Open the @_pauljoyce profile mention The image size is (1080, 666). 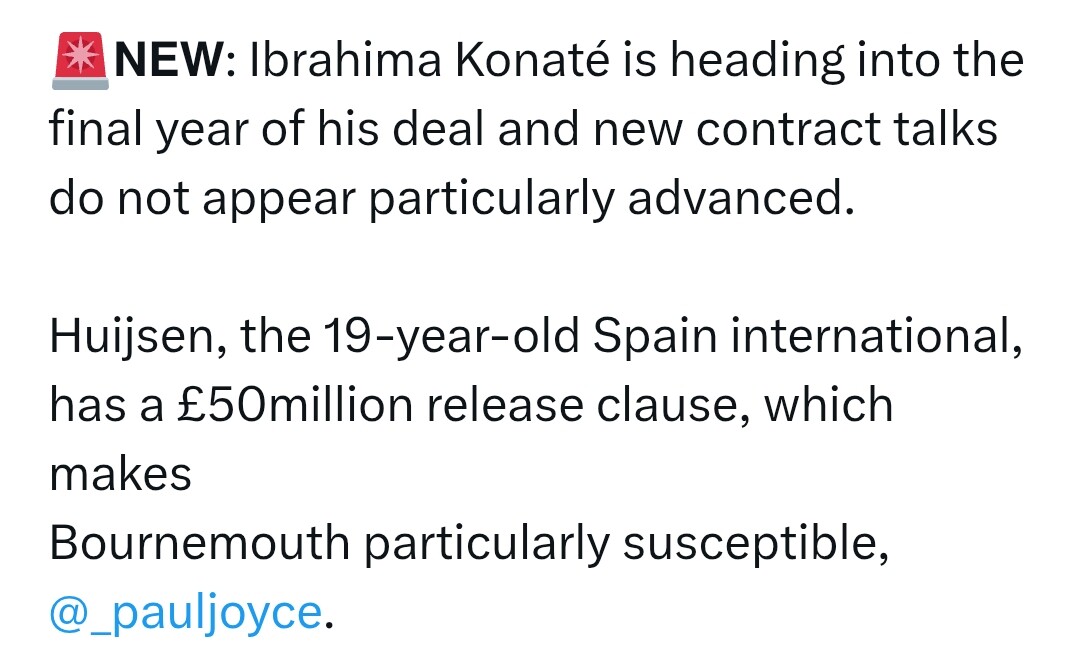point(185,612)
